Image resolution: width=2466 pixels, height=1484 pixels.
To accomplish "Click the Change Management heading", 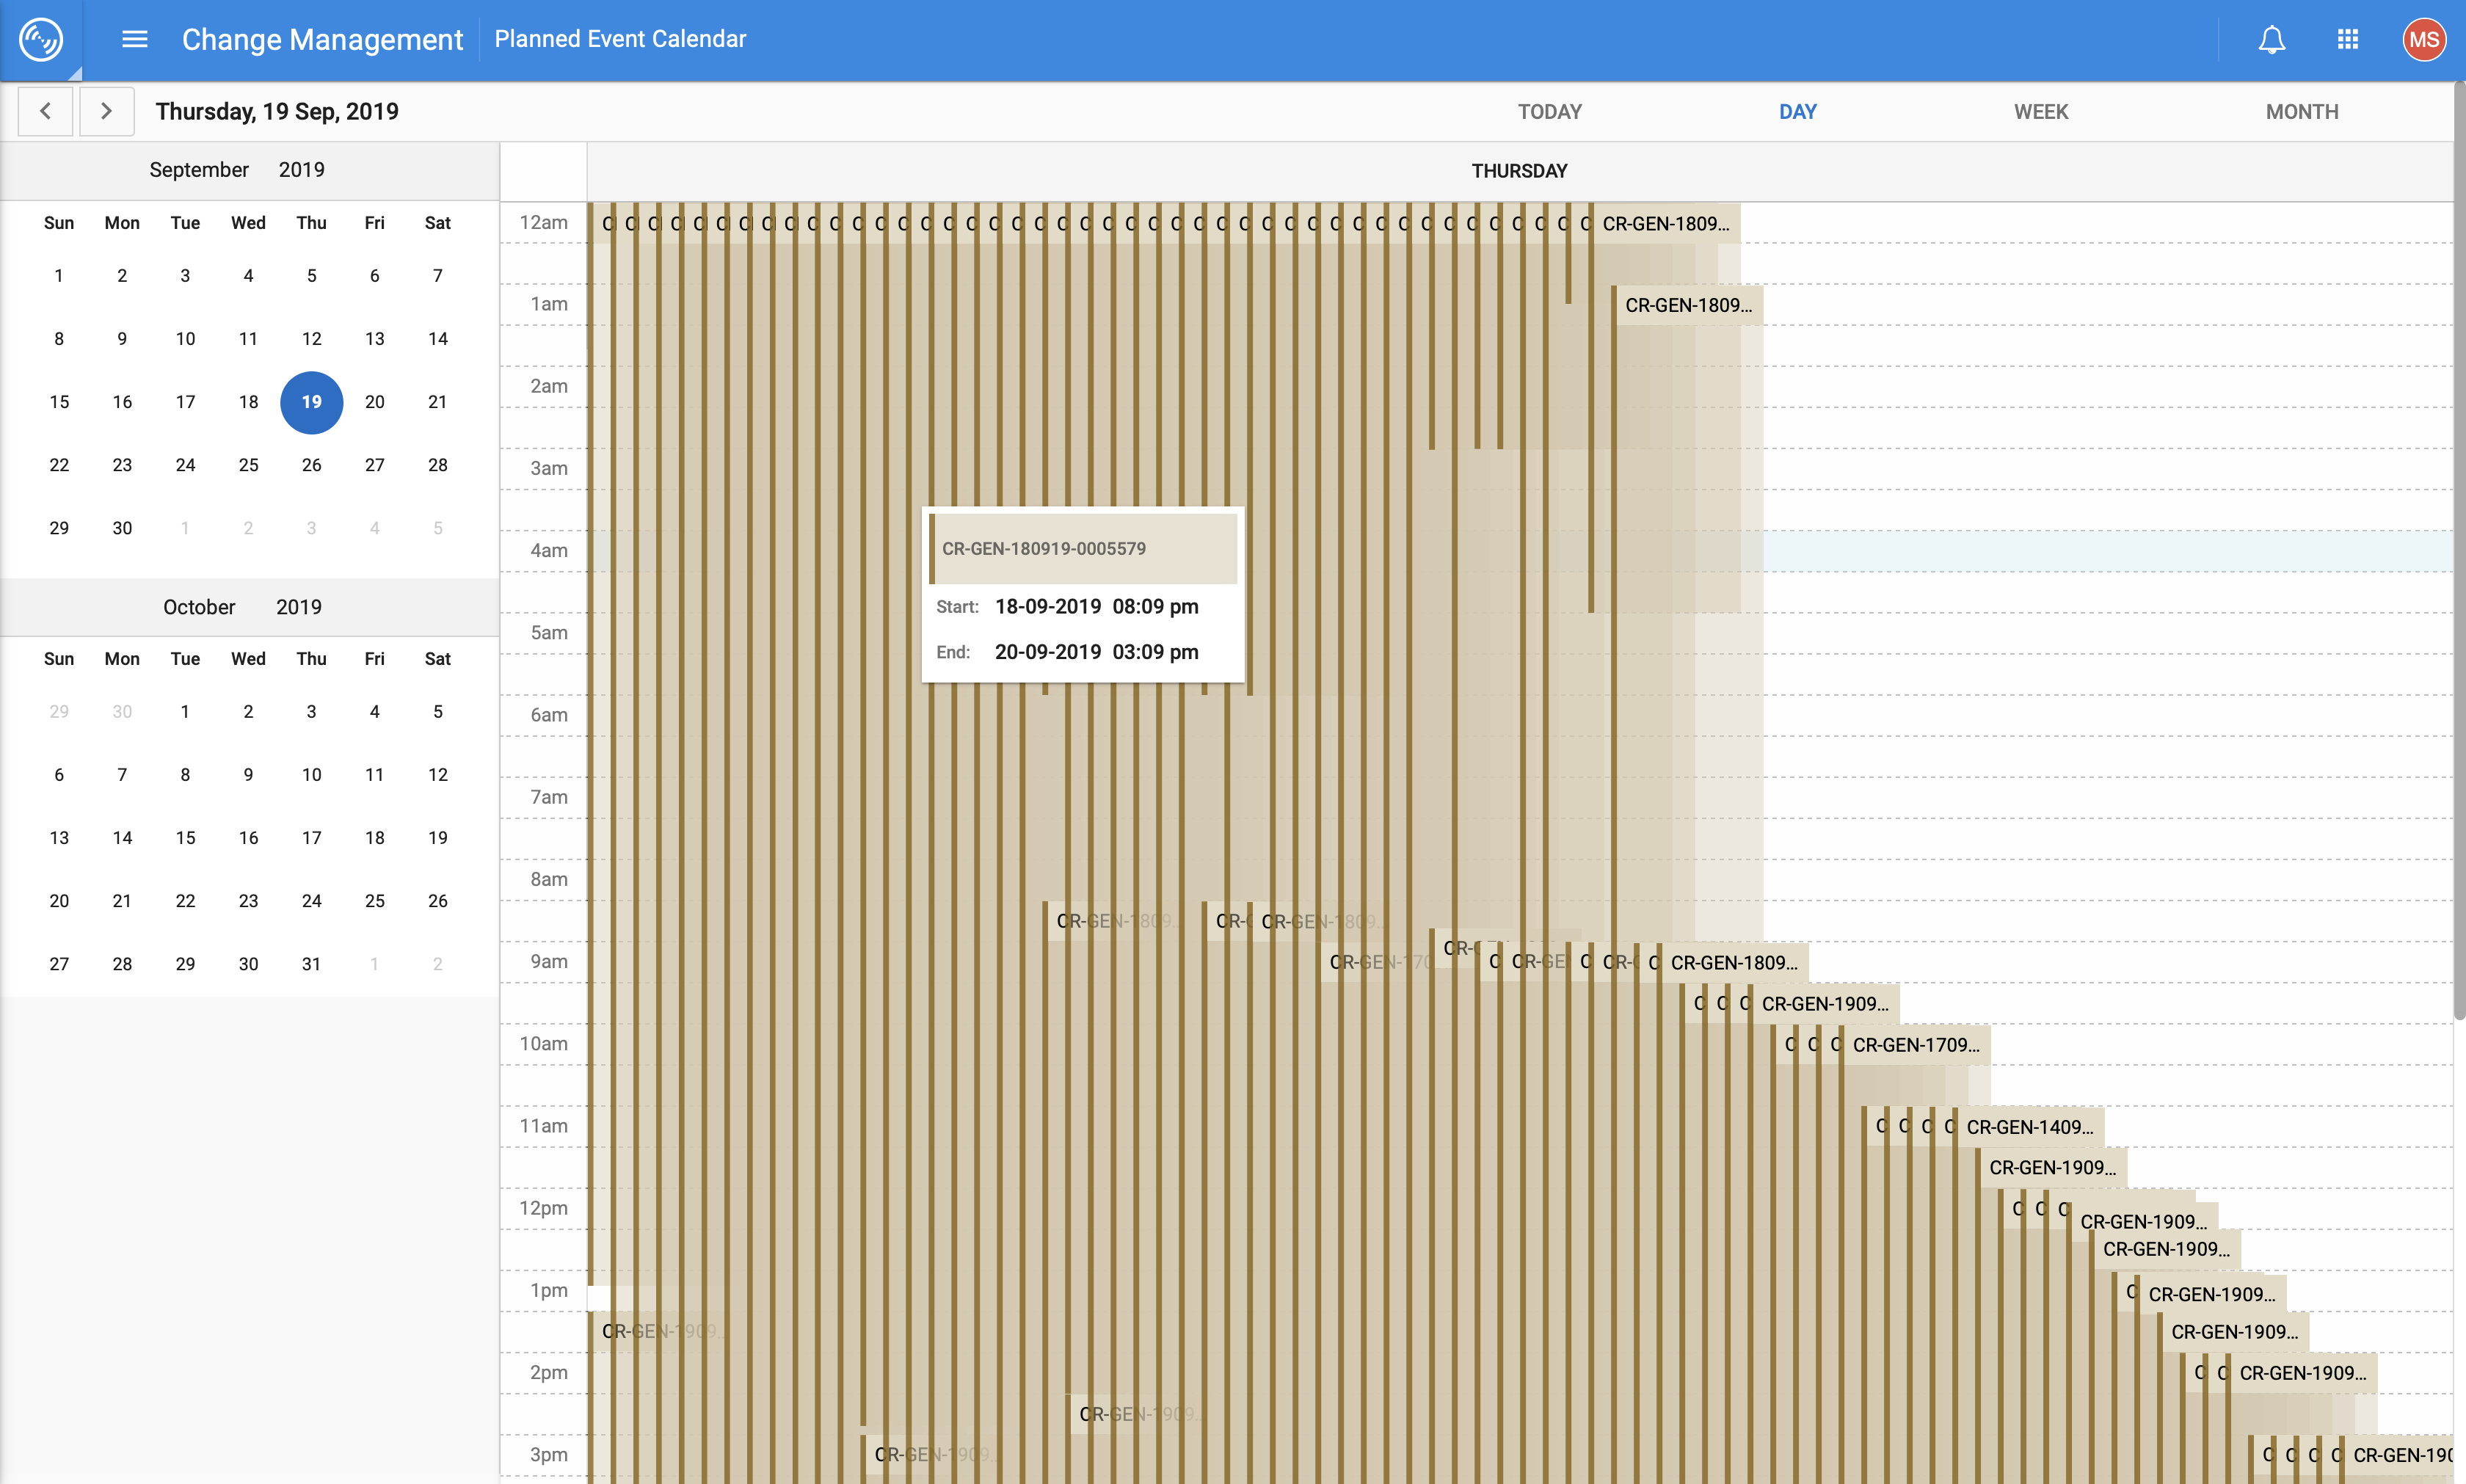I will [322, 39].
